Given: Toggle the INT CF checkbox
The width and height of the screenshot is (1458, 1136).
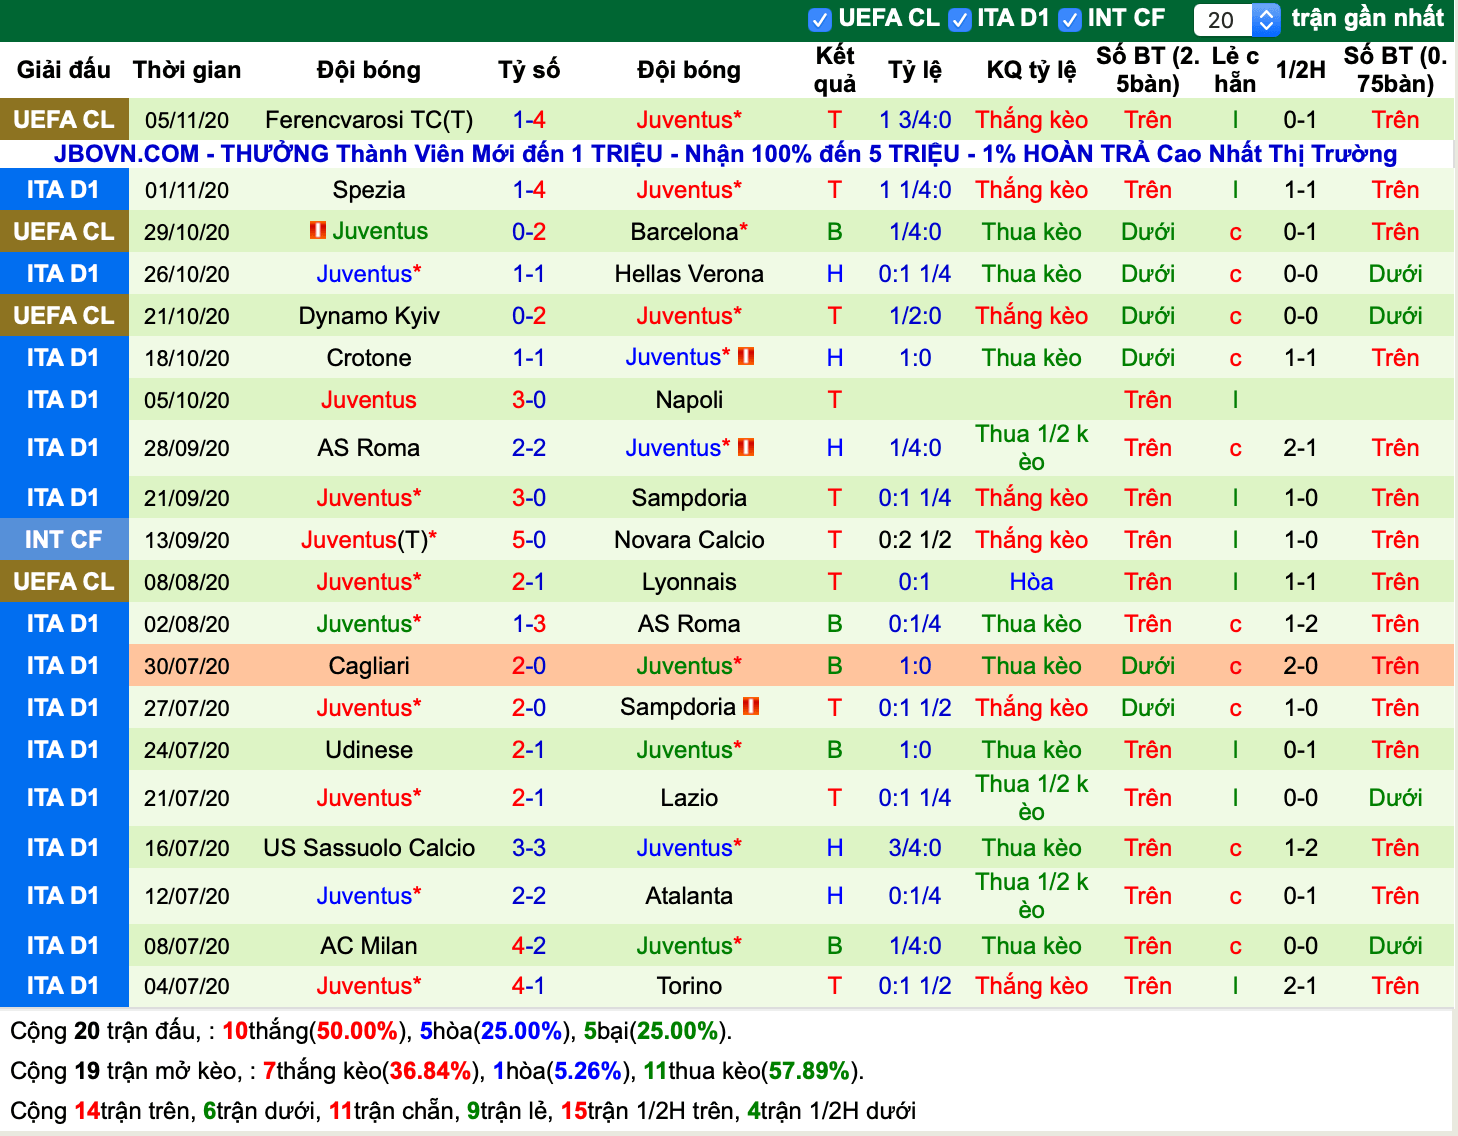Looking at the screenshot, I should tap(1070, 19).
